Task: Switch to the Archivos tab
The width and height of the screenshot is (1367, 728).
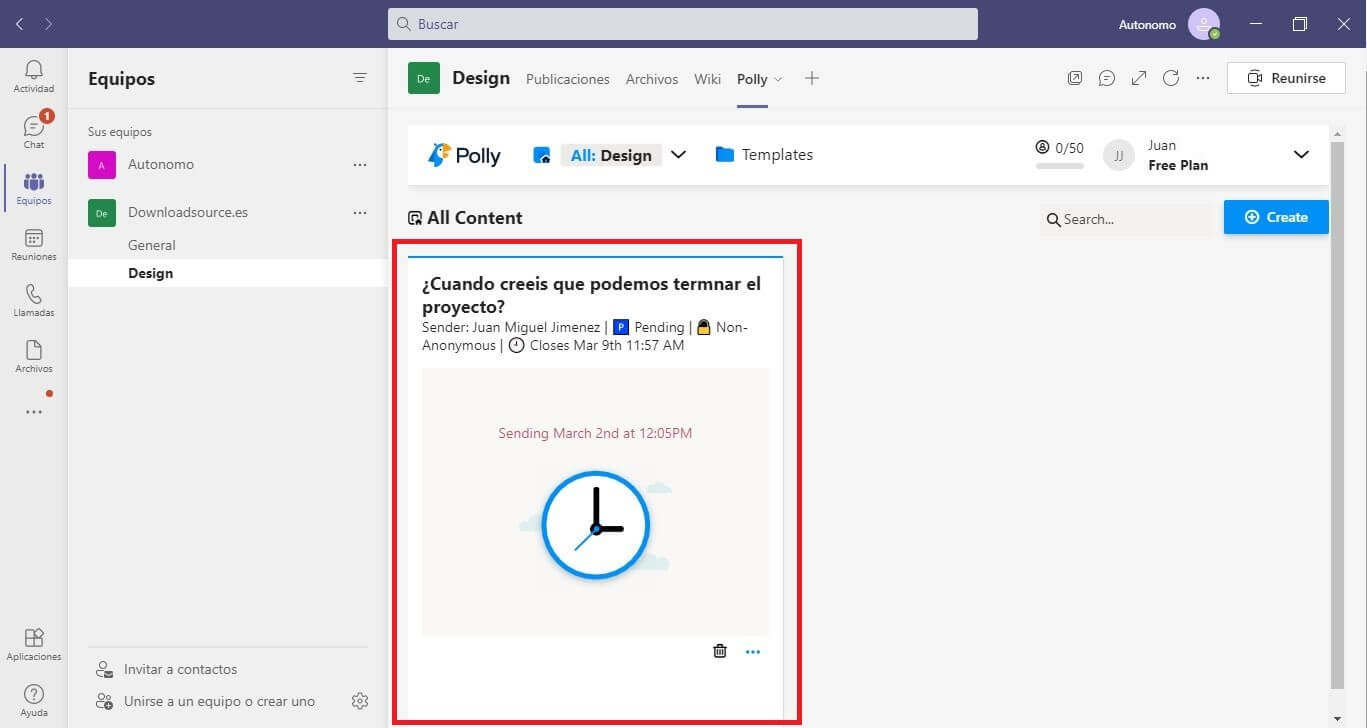Action: click(652, 79)
